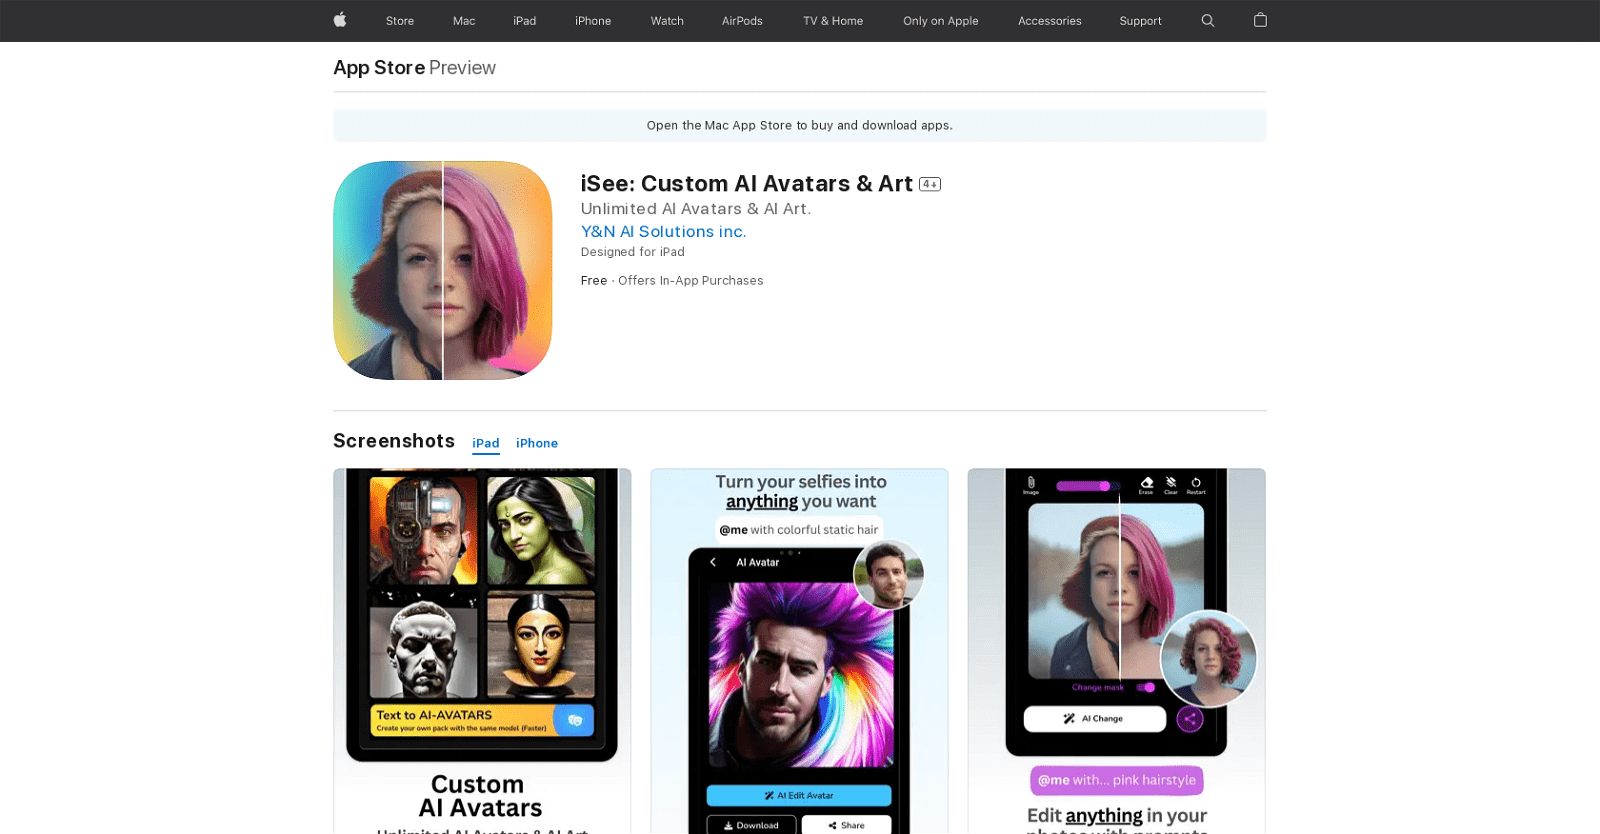This screenshot has width=1600, height=834.
Task: Open the Watch navigation item
Action: tap(667, 21)
